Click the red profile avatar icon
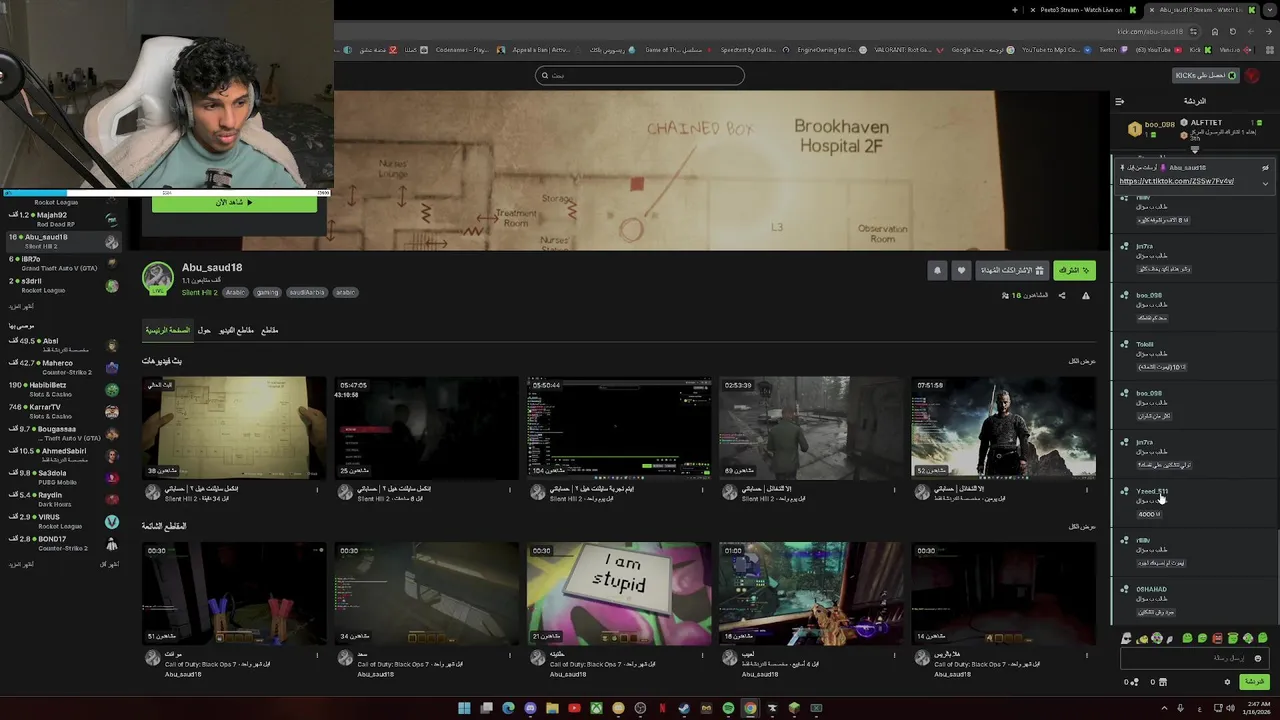Viewport: 1280px width, 720px height. tap(1253, 76)
